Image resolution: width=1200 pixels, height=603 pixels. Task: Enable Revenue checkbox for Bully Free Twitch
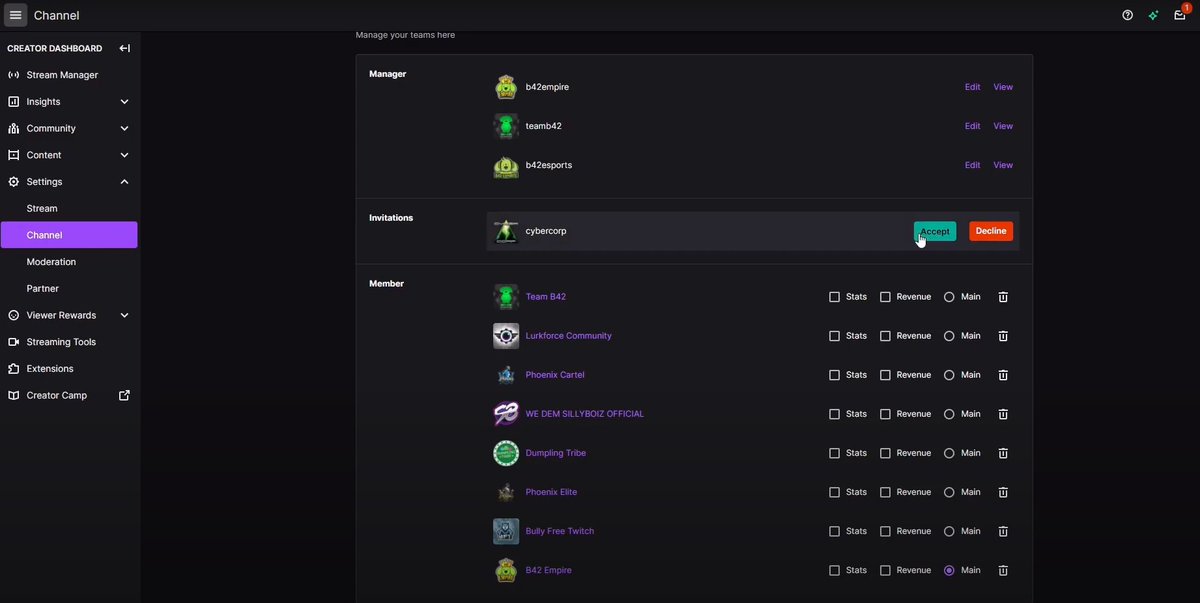coord(885,531)
